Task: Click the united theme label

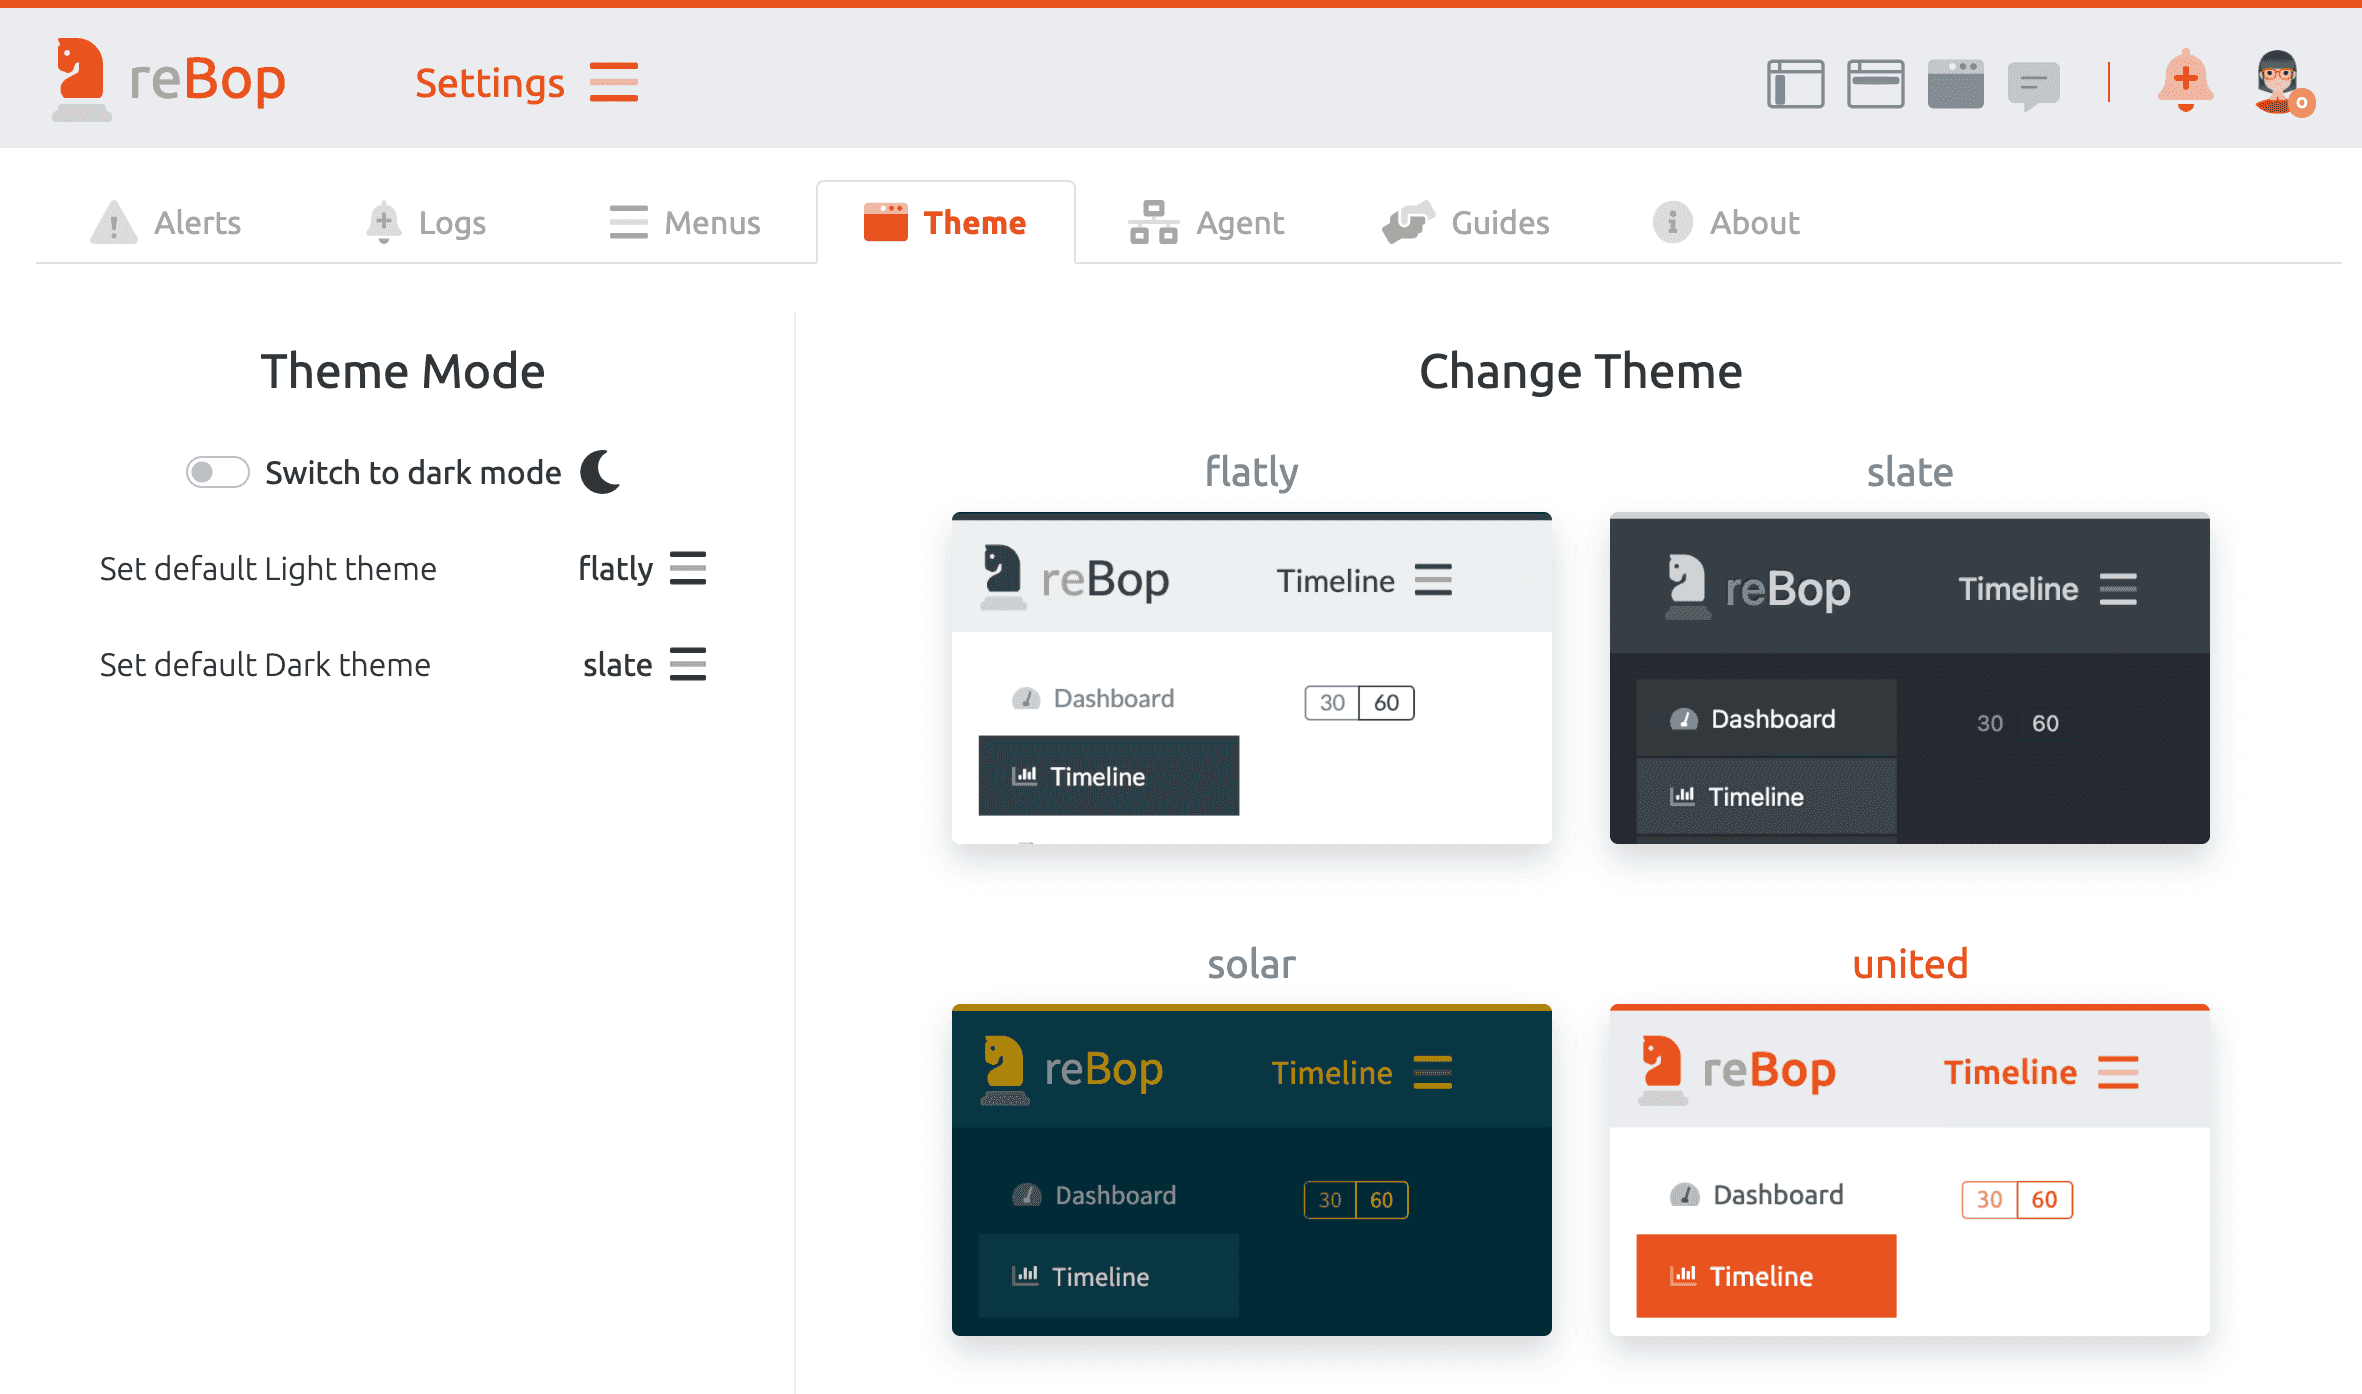Action: (1909, 964)
